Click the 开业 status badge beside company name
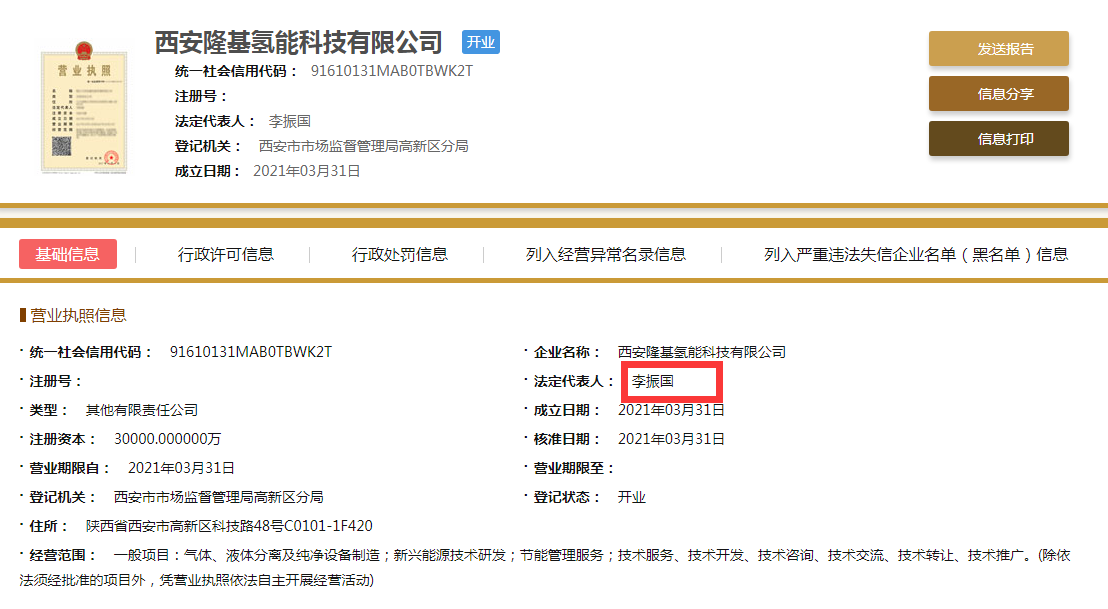This screenshot has height=609, width=1108. pos(481,42)
